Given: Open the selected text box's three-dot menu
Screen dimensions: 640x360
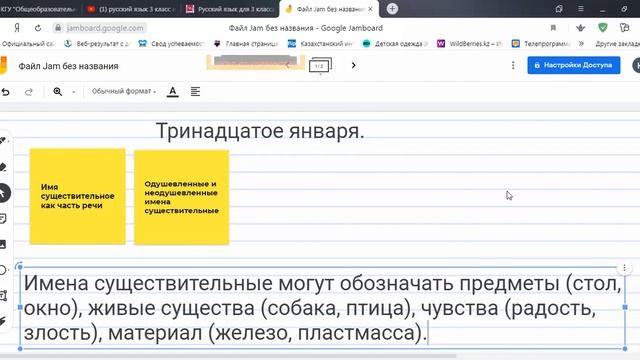Looking at the screenshot, I should point(624,268).
